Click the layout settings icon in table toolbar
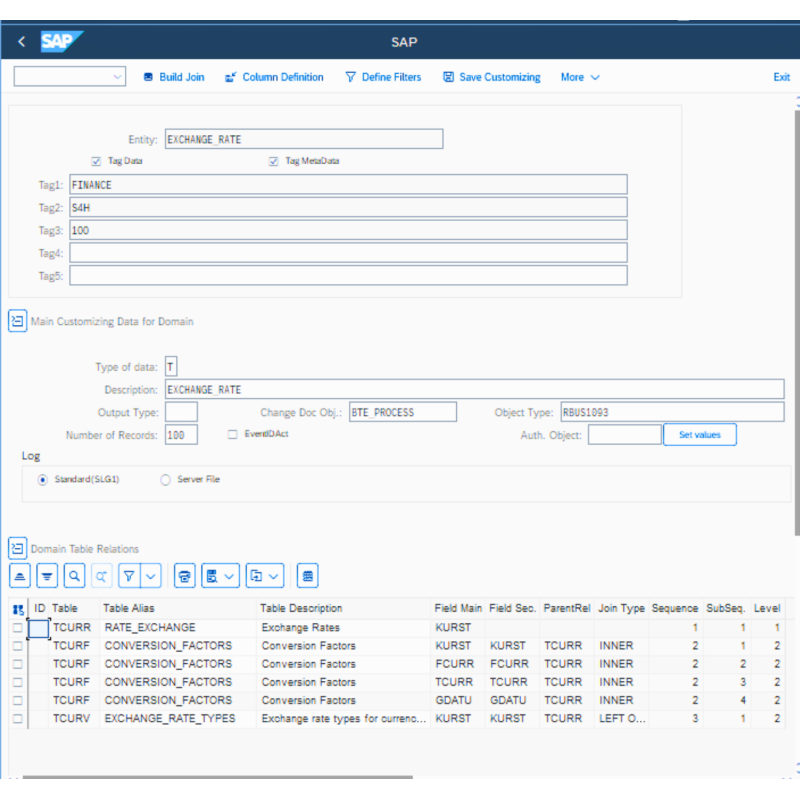 click(x=308, y=576)
